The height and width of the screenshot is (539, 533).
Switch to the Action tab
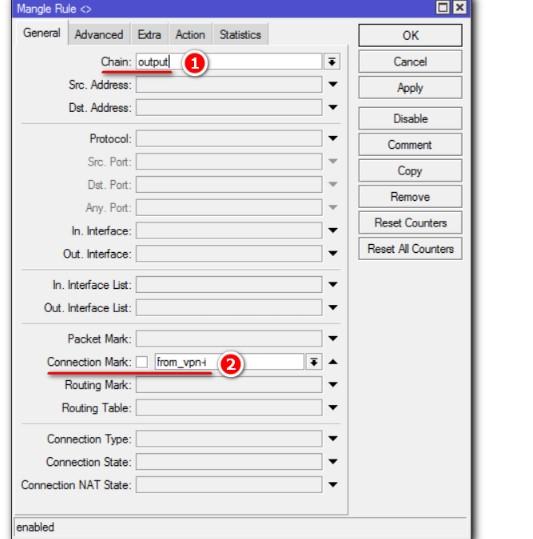click(x=190, y=35)
